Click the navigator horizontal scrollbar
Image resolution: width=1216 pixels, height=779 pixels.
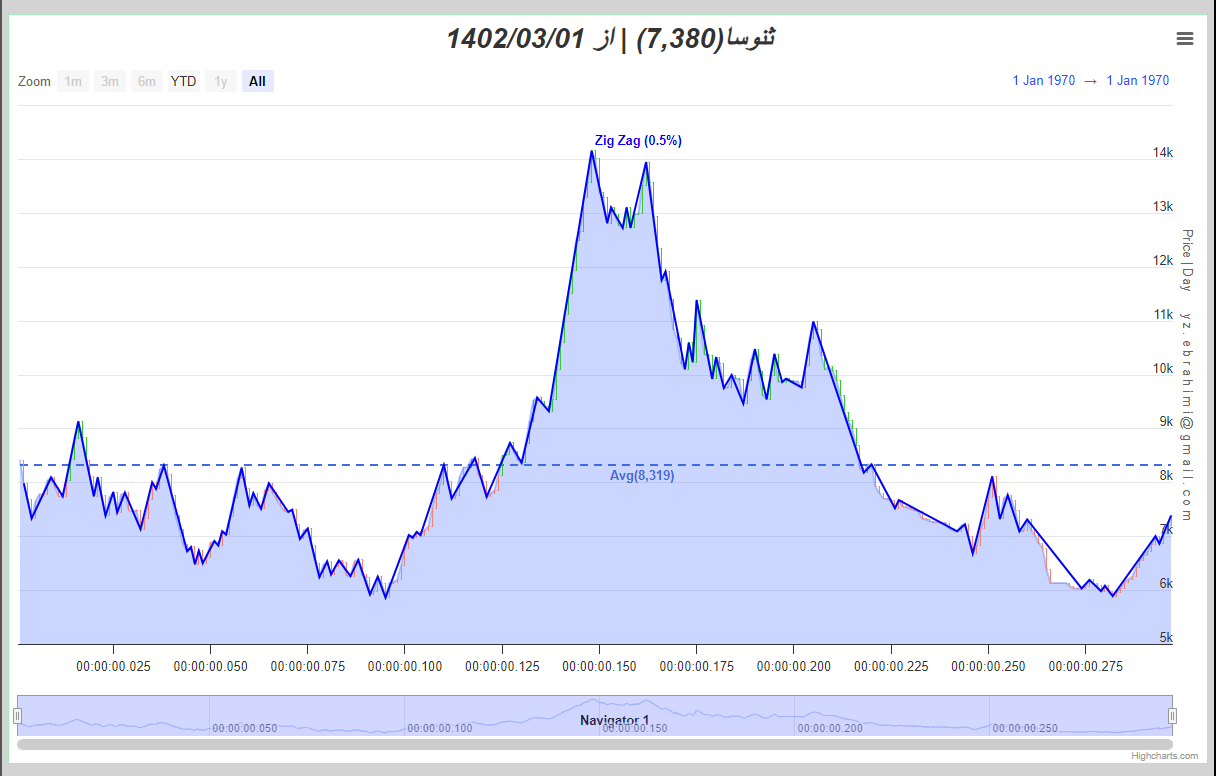pyautogui.click(x=595, y=744)
